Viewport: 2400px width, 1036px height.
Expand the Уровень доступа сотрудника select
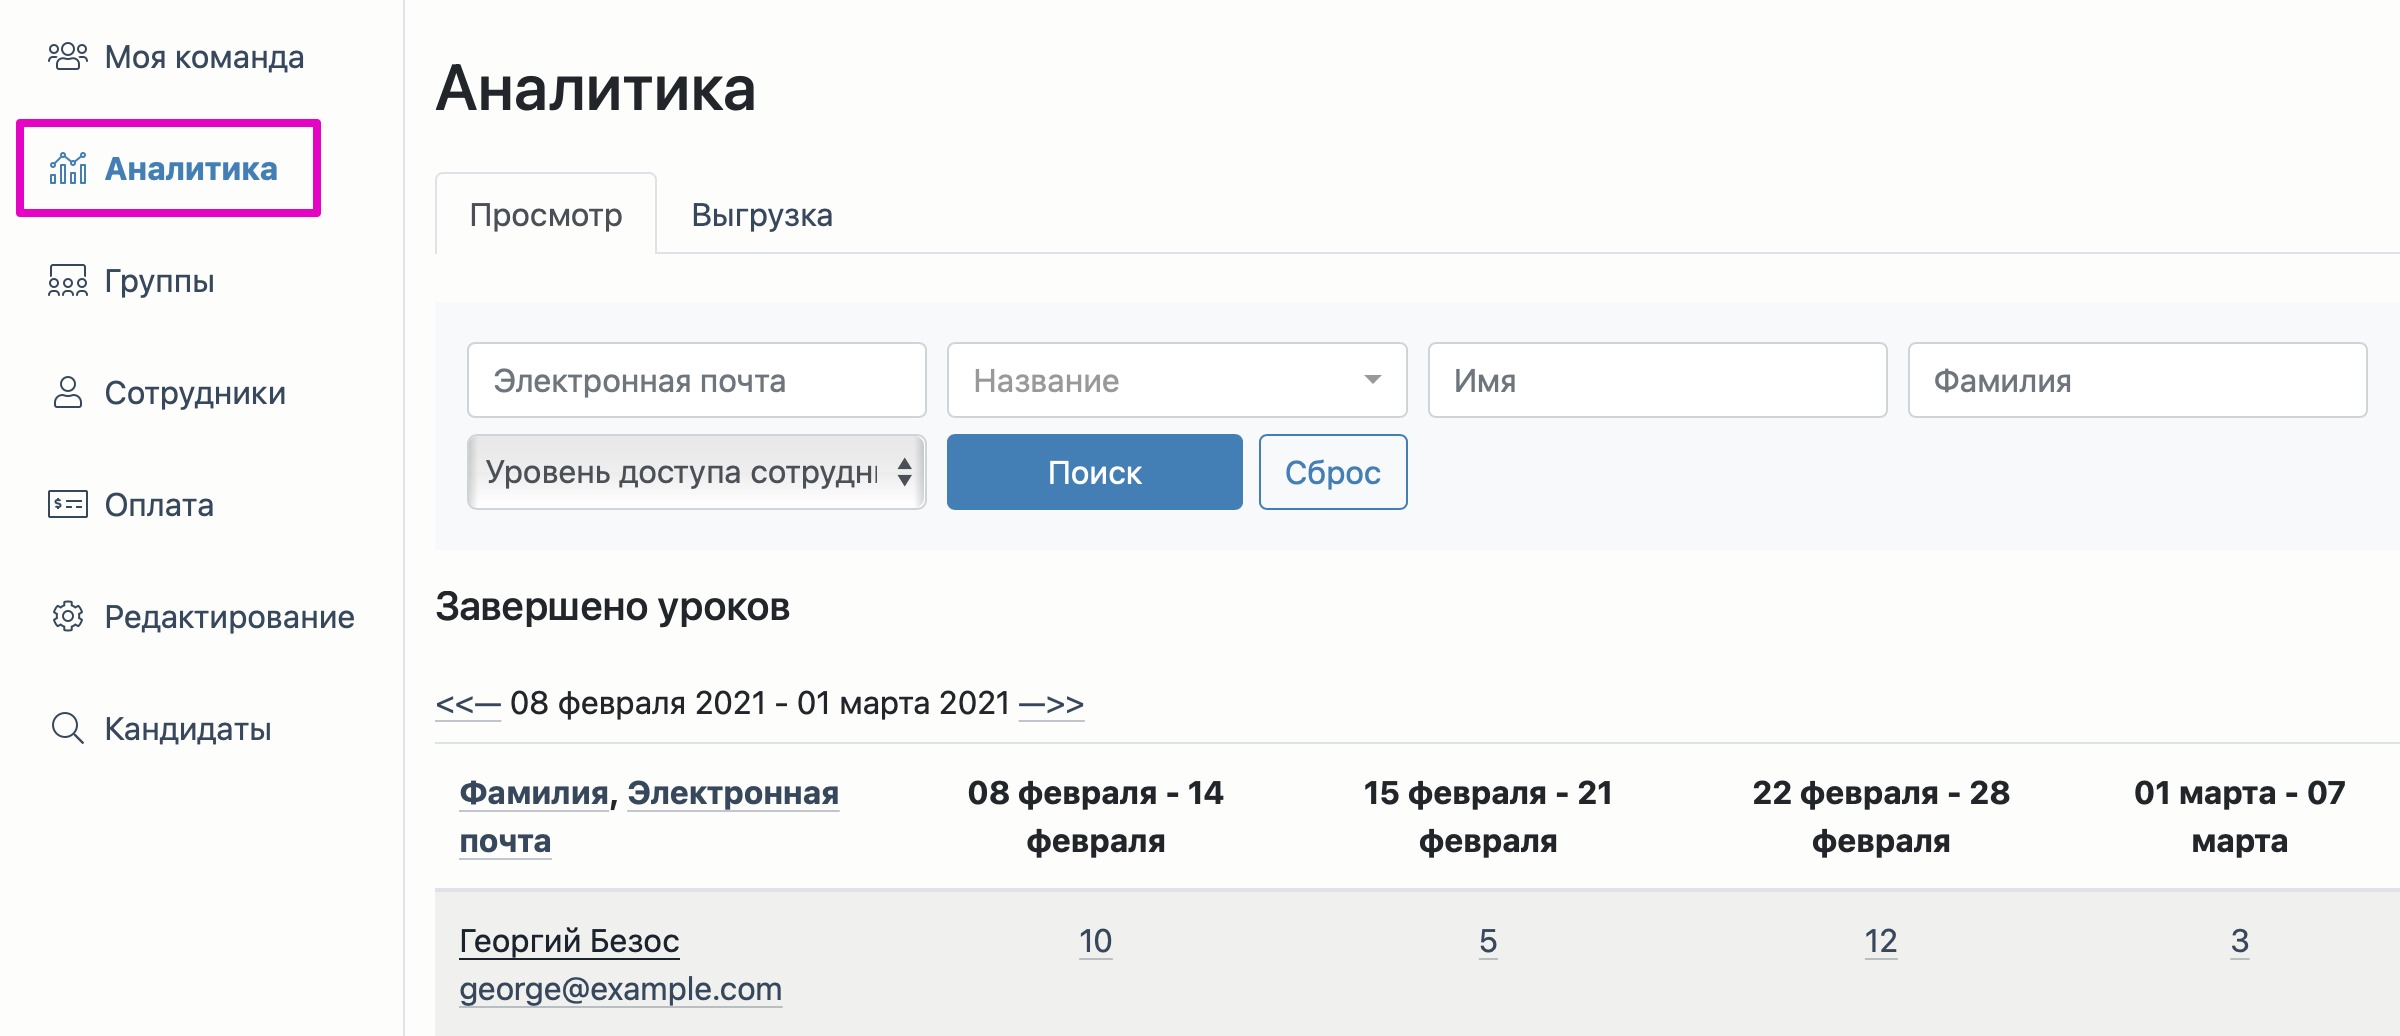point(696,472)
